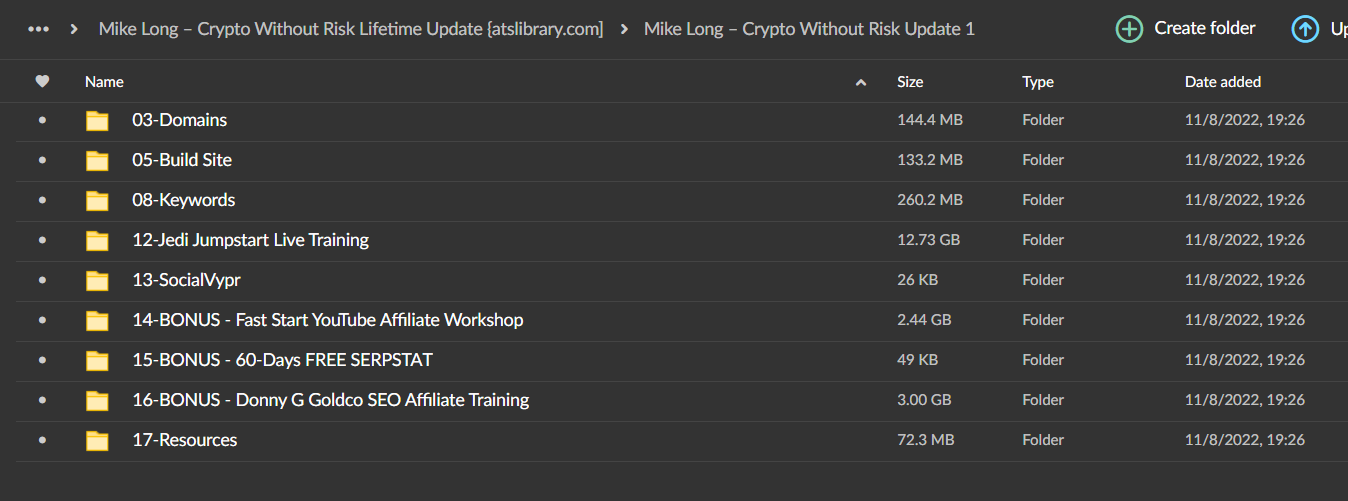
Task: Click the folder icon for 13-SocialVypr
Action: coord(97,281)
